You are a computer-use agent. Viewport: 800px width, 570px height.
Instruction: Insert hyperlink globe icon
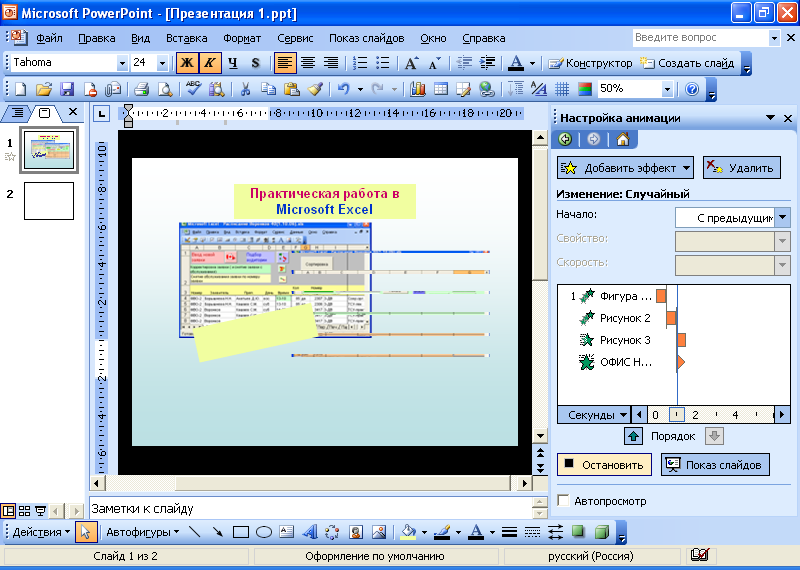point(487,89)
